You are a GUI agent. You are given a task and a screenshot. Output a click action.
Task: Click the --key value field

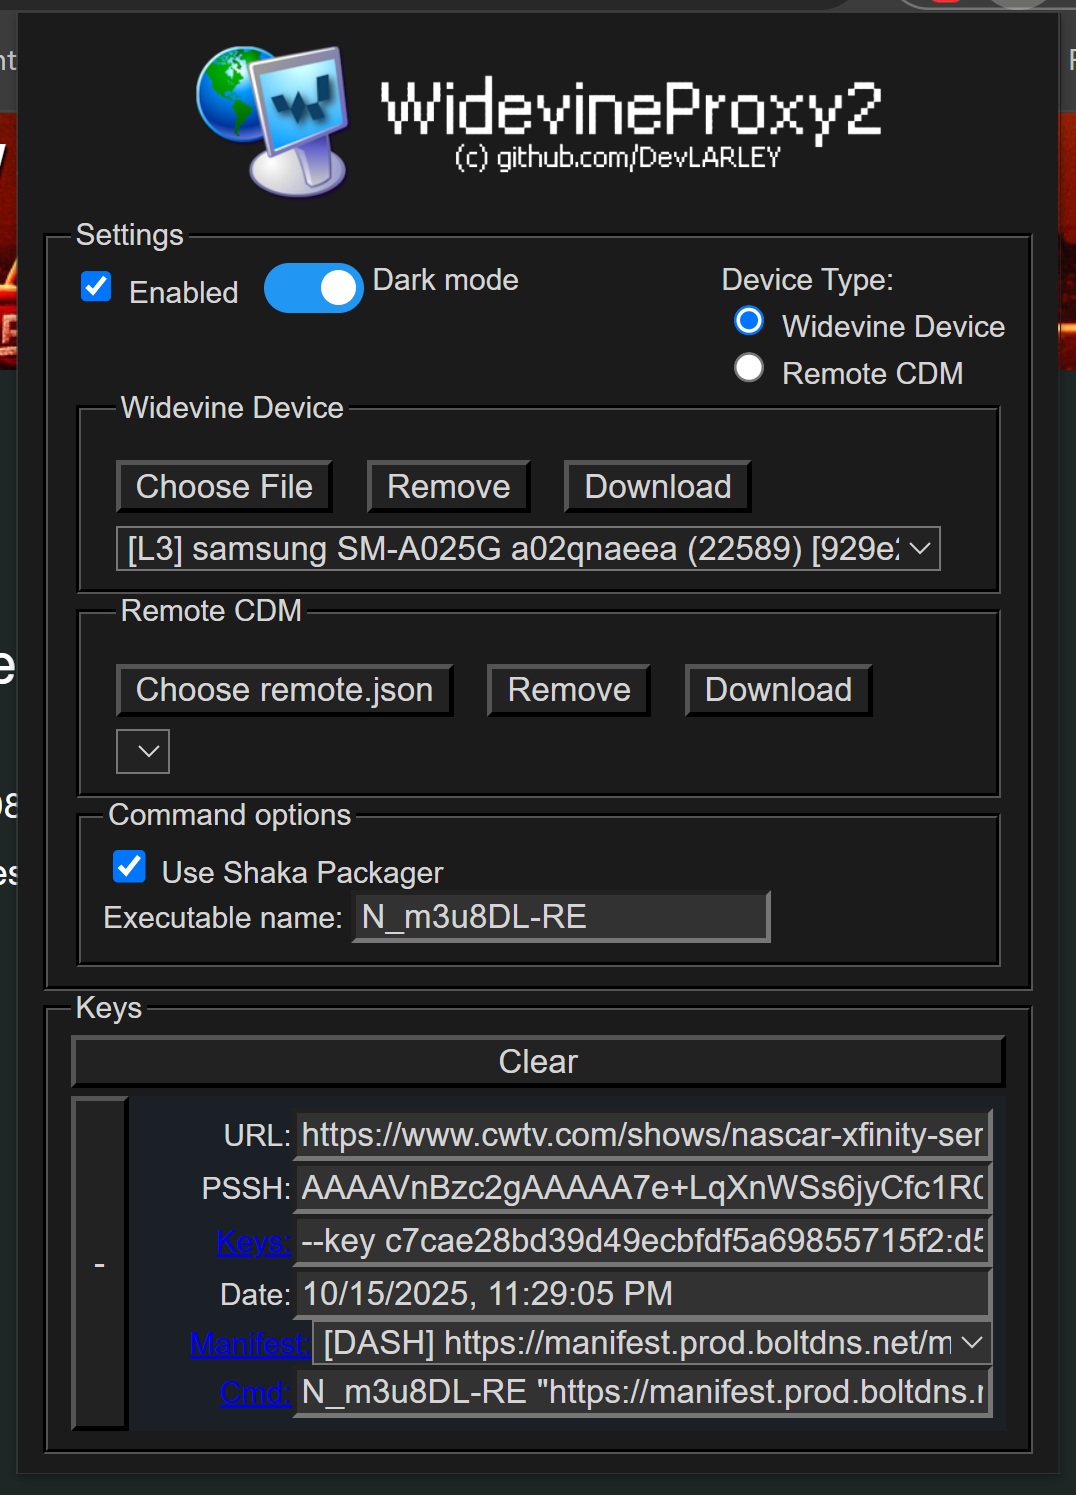(x=644, y=1241)
